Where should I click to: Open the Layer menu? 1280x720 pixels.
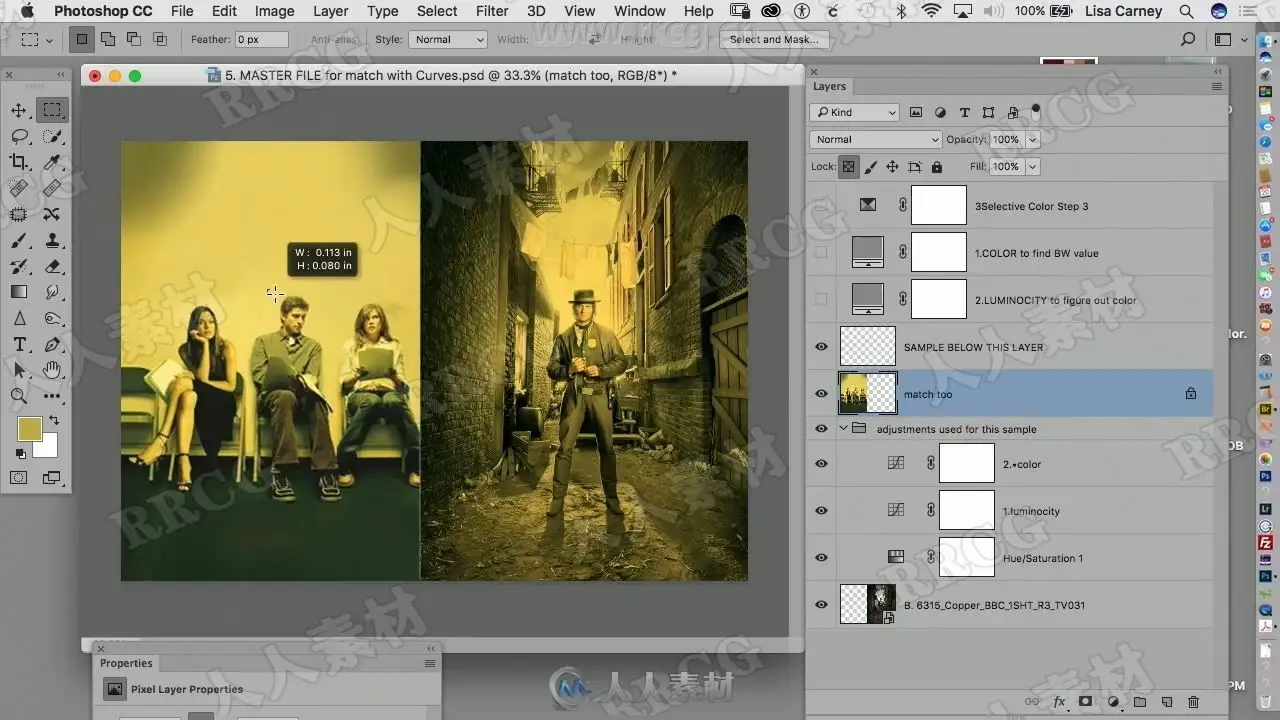tap(330, 11)
